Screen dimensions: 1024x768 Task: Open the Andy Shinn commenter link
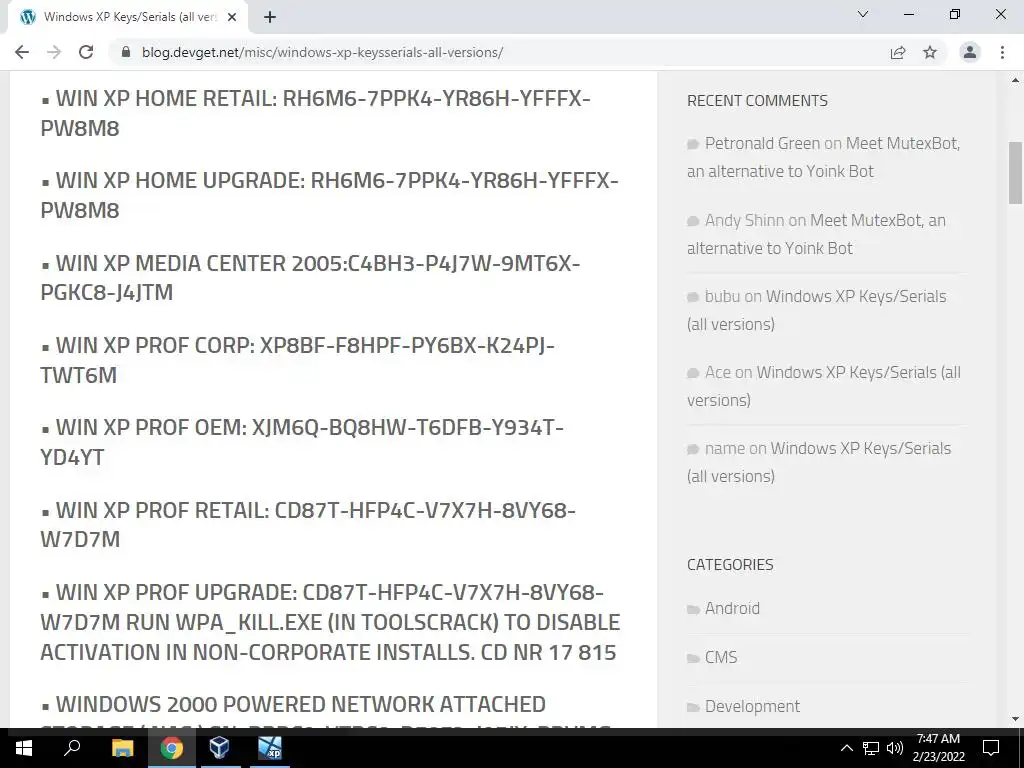pos(744,221)
